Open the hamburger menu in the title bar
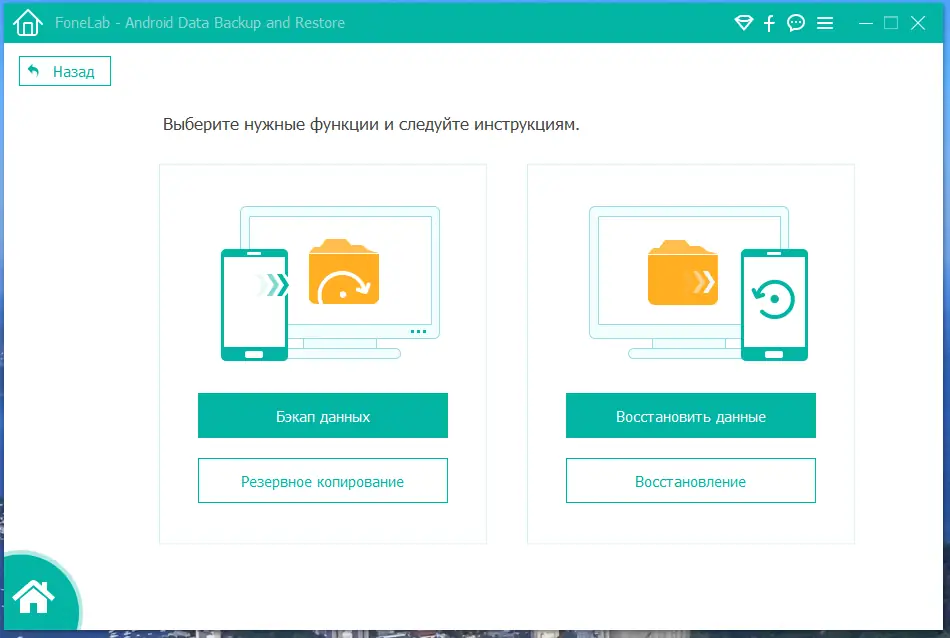The image size is (950, 638). pos(825,22)
